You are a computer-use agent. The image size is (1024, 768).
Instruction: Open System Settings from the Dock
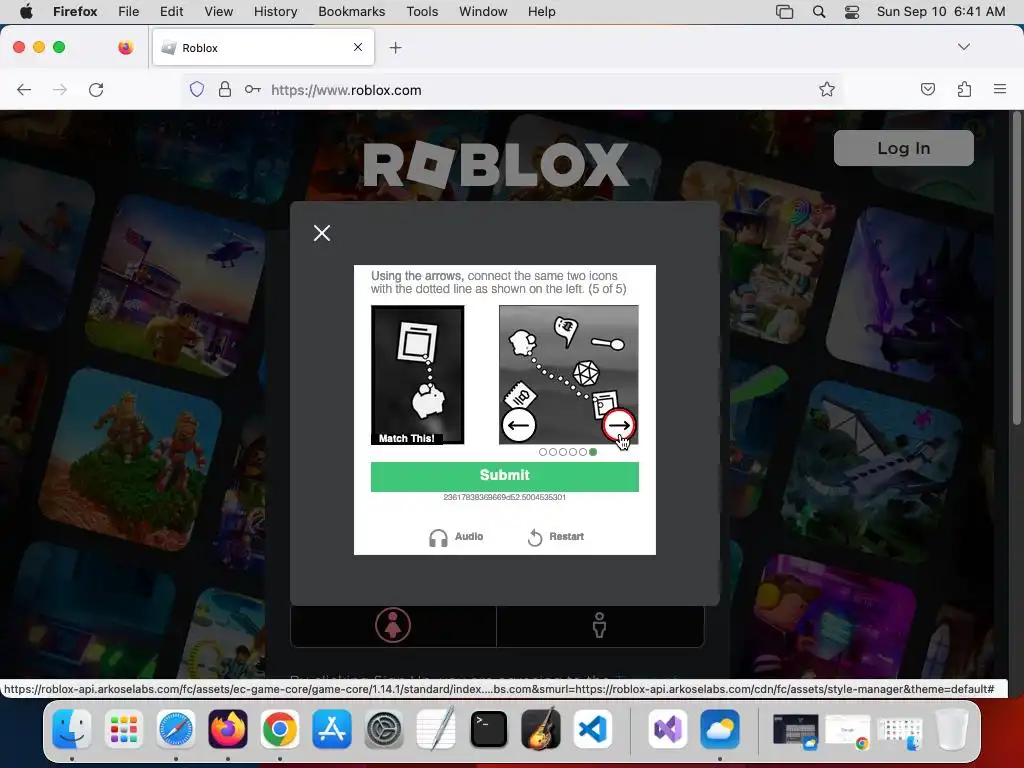[x=384, y=729]
